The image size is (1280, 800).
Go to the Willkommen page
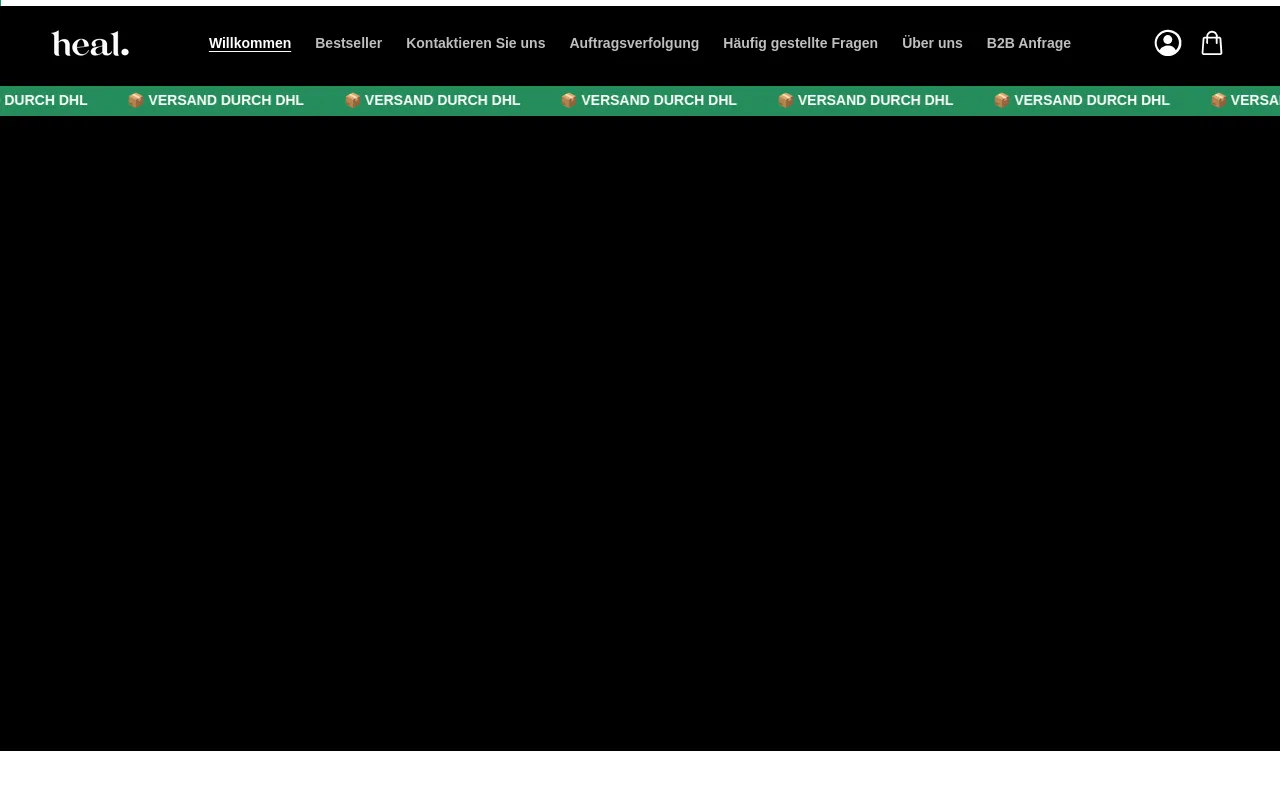[250, 43]
